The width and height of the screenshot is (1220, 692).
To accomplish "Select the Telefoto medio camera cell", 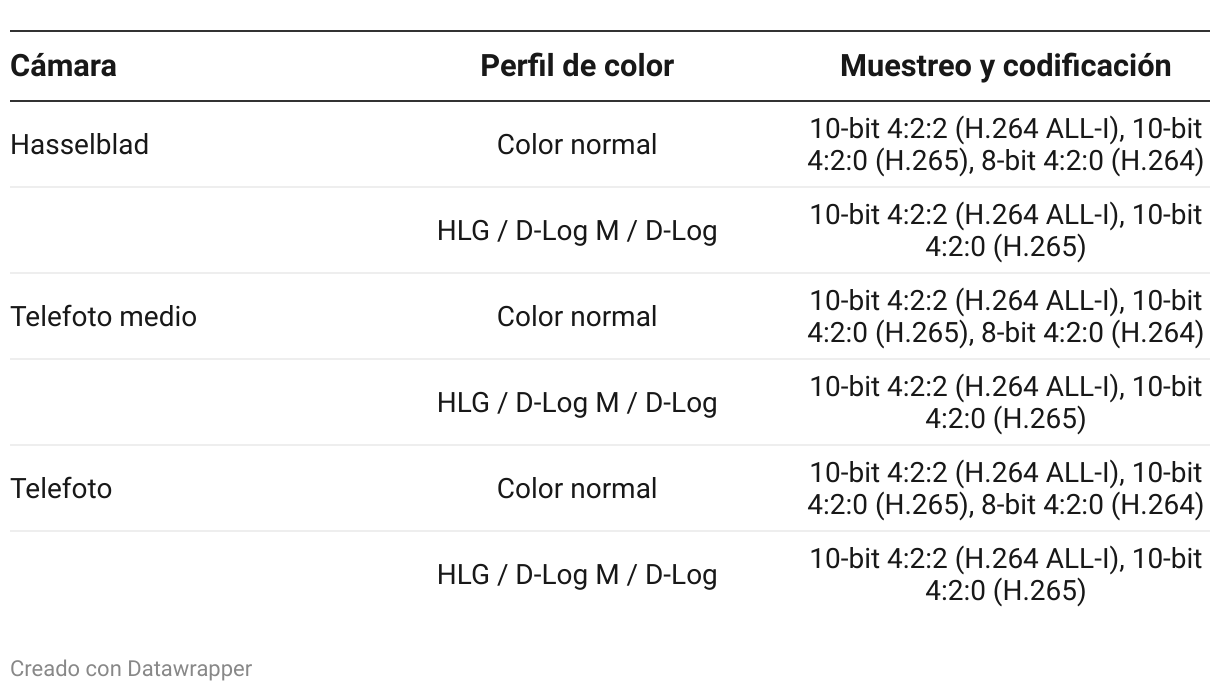I will click(103, 317).
